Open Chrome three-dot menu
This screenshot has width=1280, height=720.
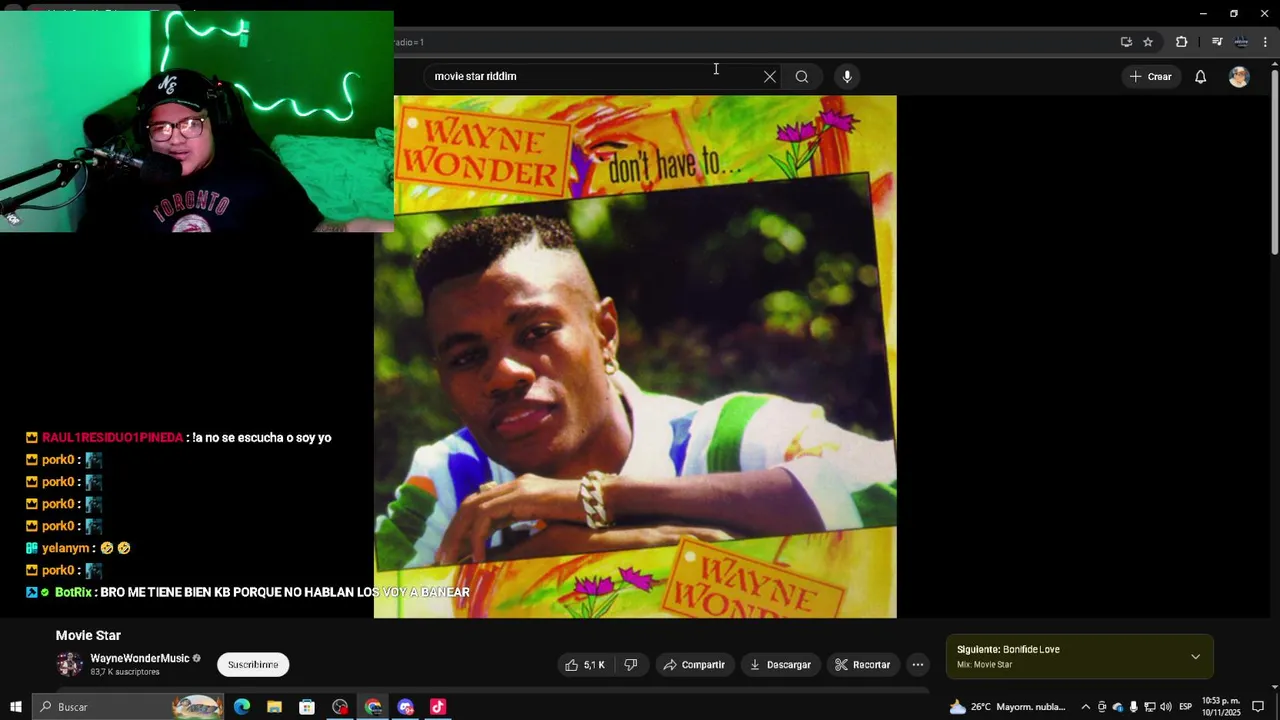point(1265,42)
